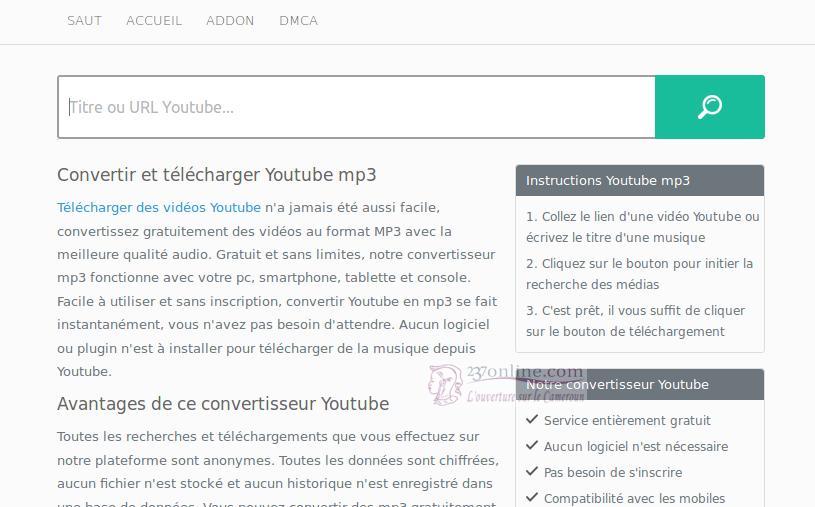Open the SAUT menu item
The width and height of the screenshot is (815, 507).
click(84, 21)
